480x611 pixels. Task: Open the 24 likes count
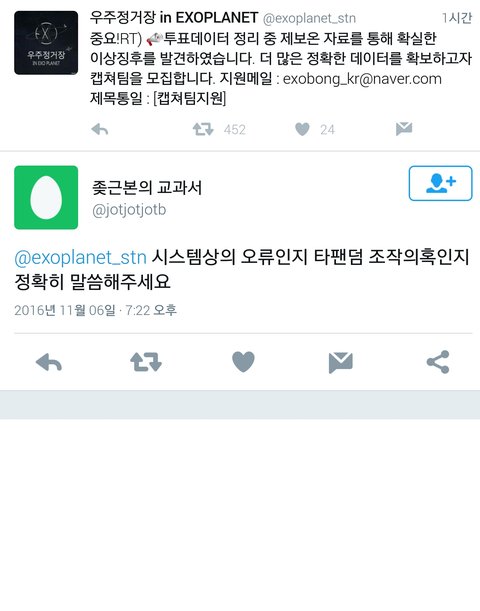327,129
